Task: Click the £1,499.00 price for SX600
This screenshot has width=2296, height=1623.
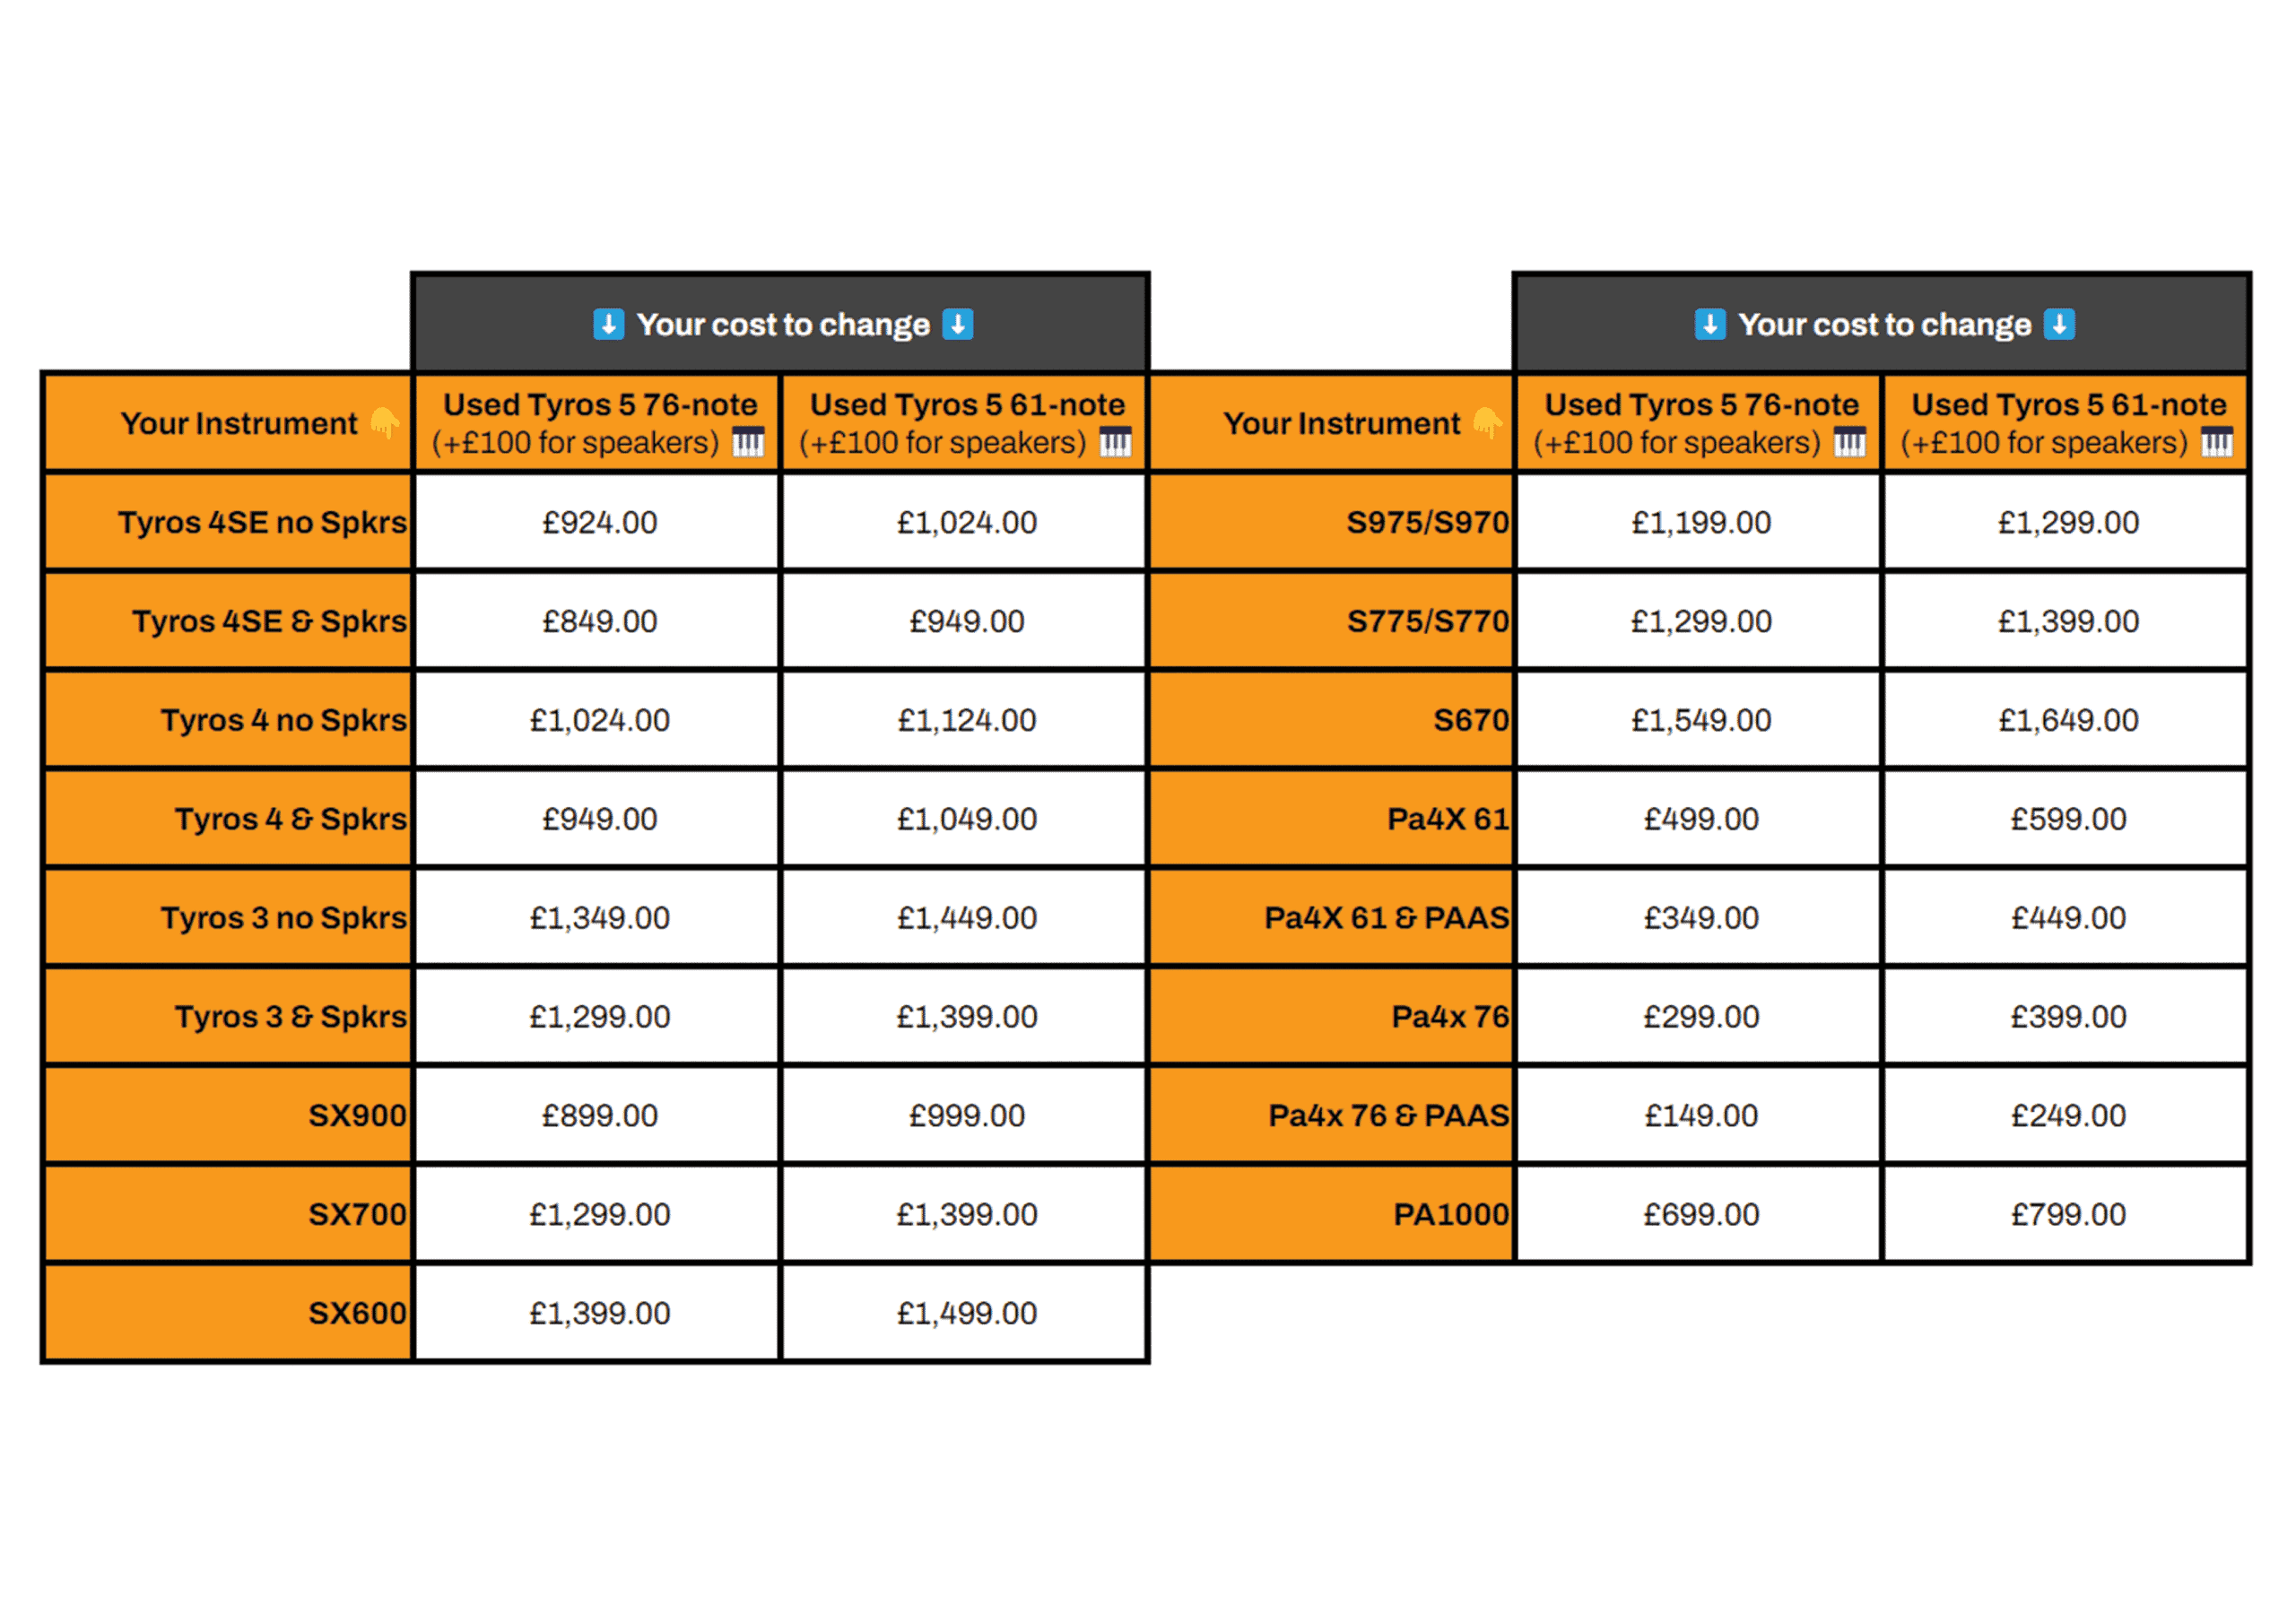Action: coord(966,1313)
